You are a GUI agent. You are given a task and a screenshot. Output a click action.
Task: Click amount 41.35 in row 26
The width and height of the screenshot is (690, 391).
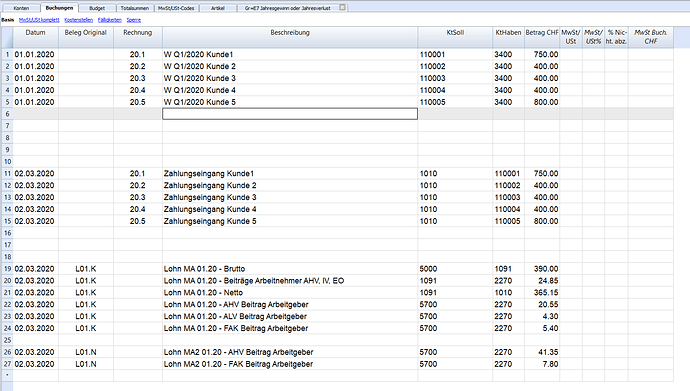(542, 352)
